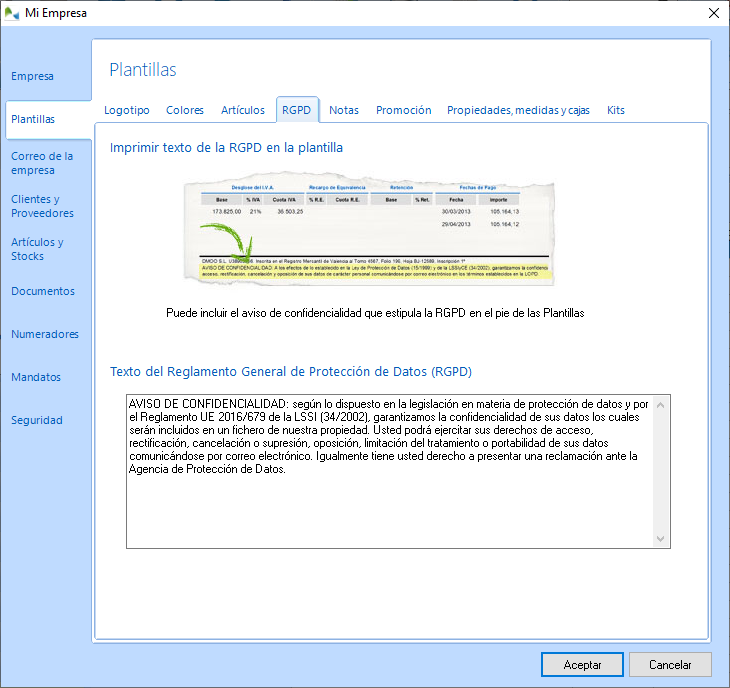Go to the Seguridad section
This screenshot has width=730, height=688.
click(37, 420)
